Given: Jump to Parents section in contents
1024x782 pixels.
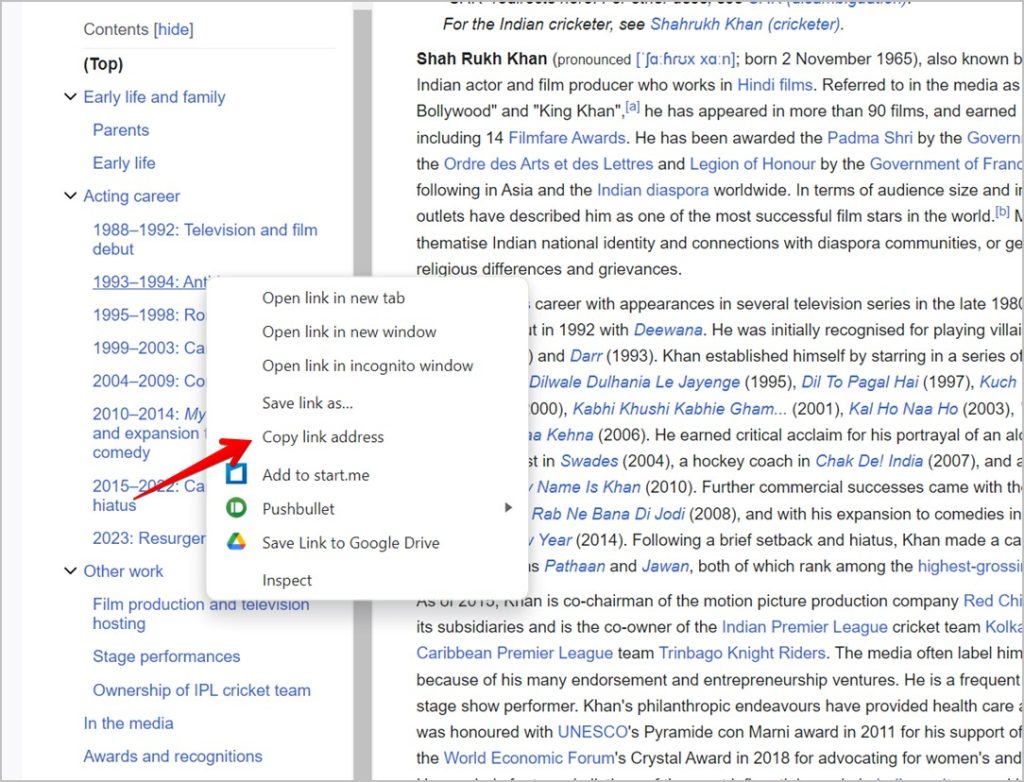Looking at the screenshot, I should tap(120, 130).
